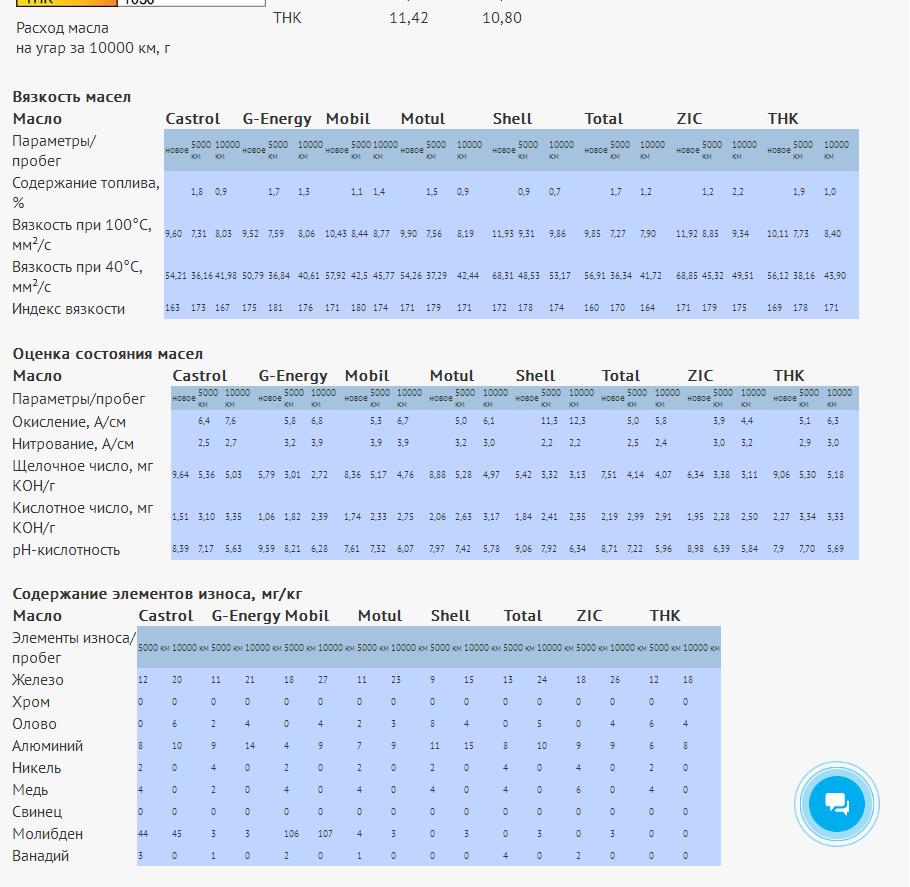The height and width of the screenshot is (887, 910).
Task: Click viscosity index value '160'
Action: [591, 307]
